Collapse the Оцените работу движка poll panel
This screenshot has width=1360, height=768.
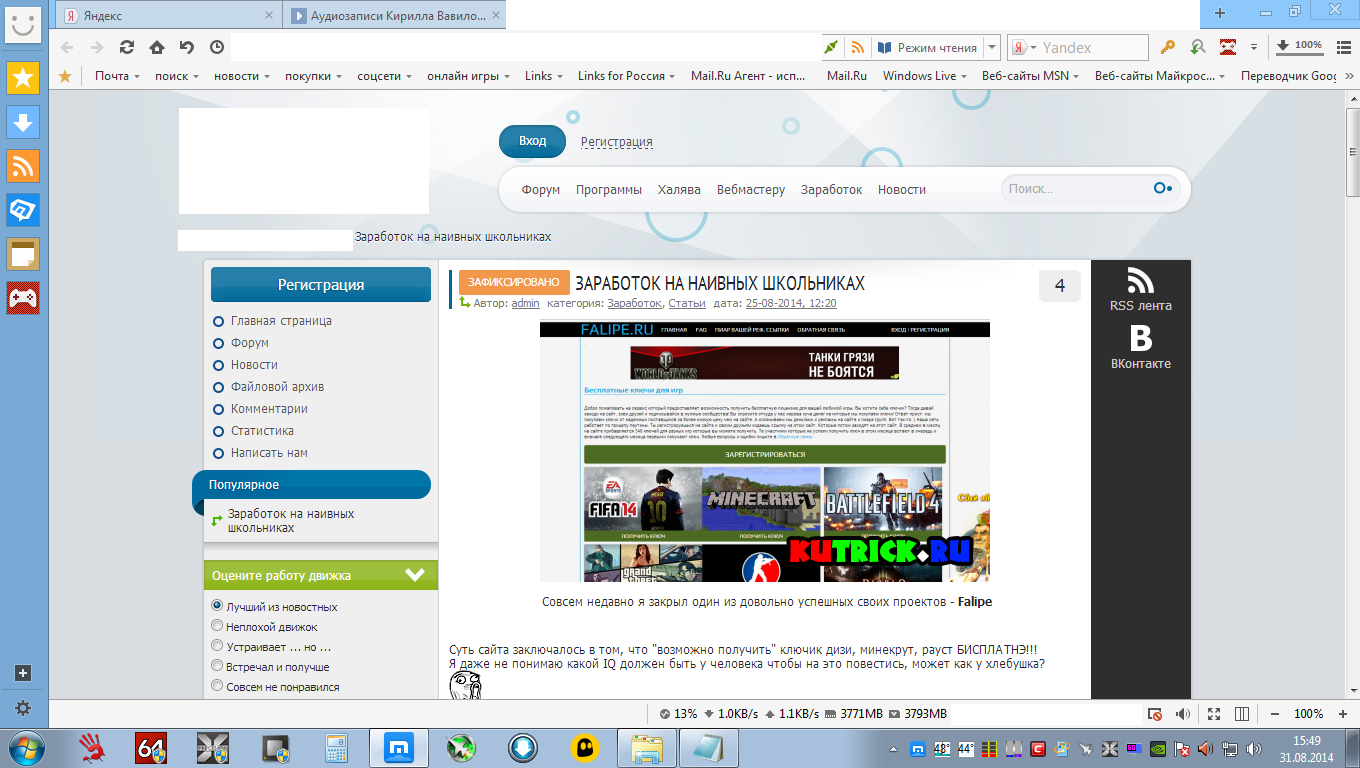click(x=415, y=575)
